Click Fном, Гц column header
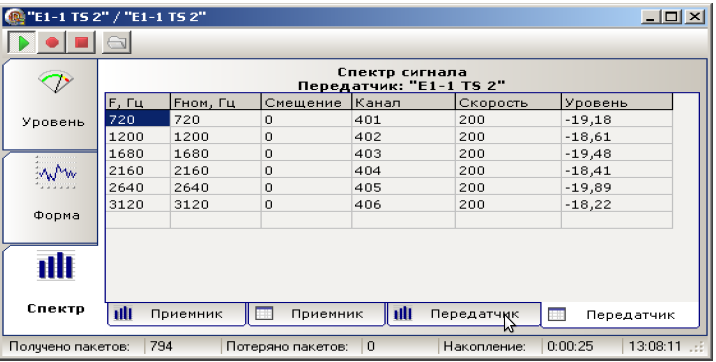The image size is (716, 362). coord(216,102)
